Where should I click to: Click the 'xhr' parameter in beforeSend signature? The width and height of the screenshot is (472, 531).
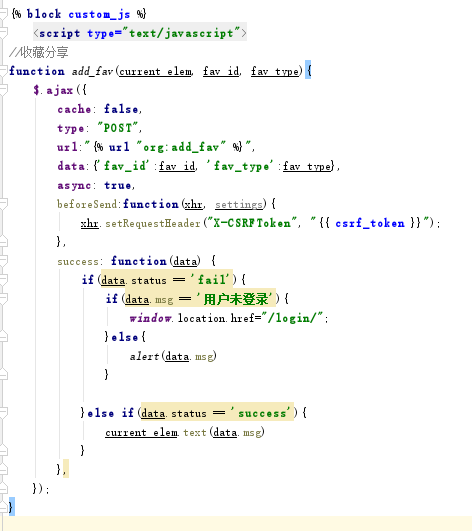click(x=194, y=204)
